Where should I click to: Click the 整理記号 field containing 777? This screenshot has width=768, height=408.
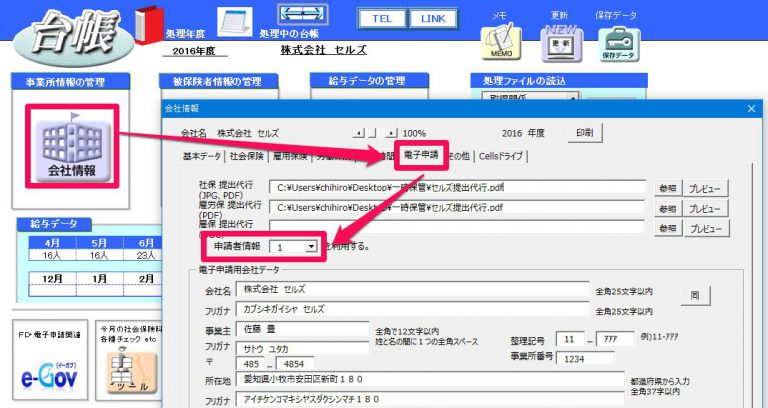coord(616,339)
